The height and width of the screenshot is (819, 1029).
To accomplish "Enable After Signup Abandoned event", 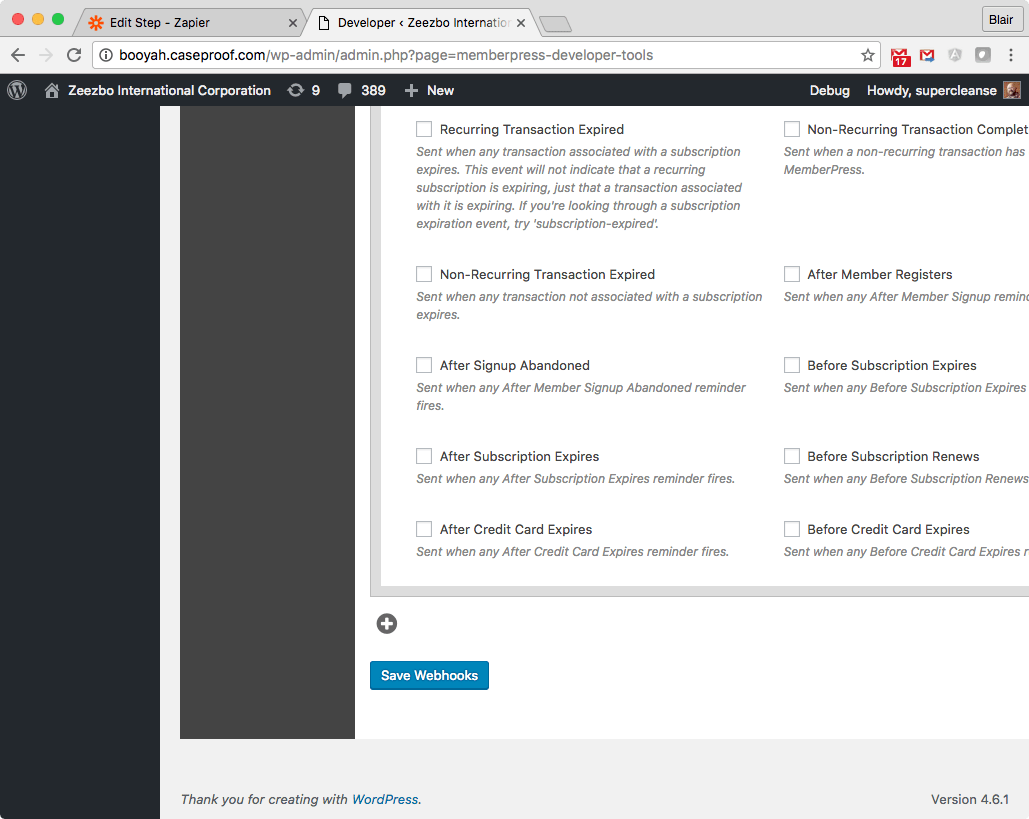I will point(424,365).
